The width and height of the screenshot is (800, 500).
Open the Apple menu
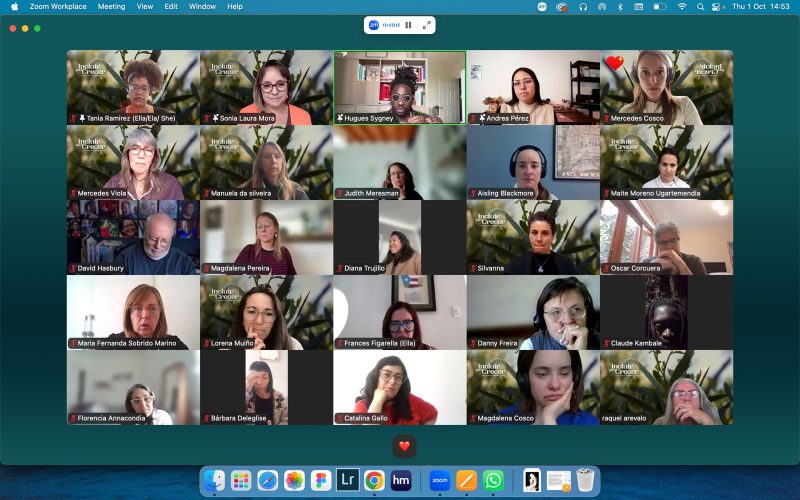pos(14,7)
